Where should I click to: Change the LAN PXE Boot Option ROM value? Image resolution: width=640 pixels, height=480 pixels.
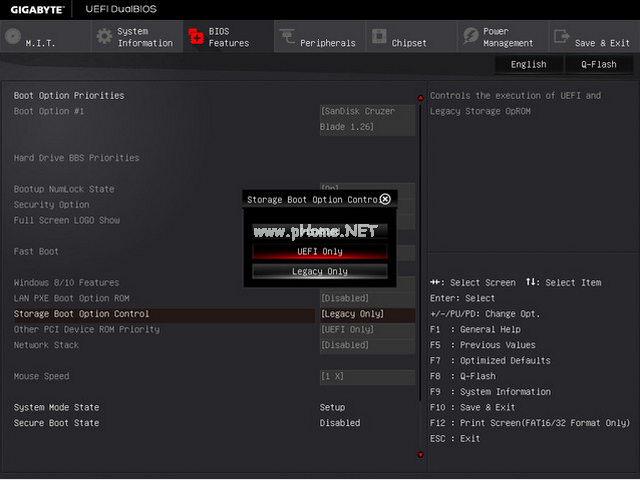click(x=367, y=298)
